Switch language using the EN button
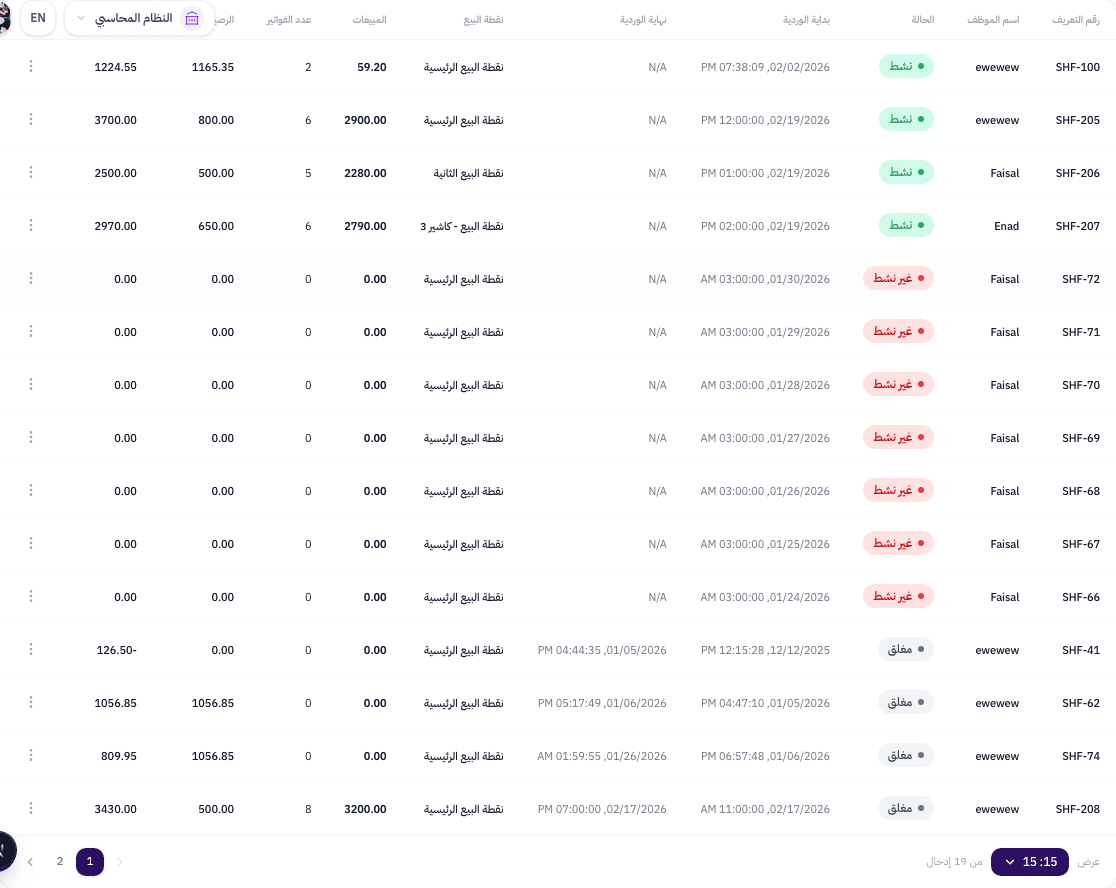 pos(38,18)
